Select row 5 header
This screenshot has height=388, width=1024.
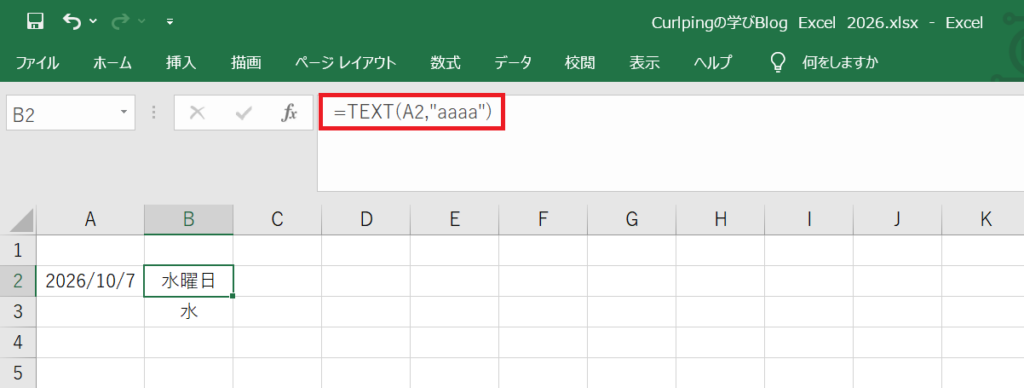18,373
